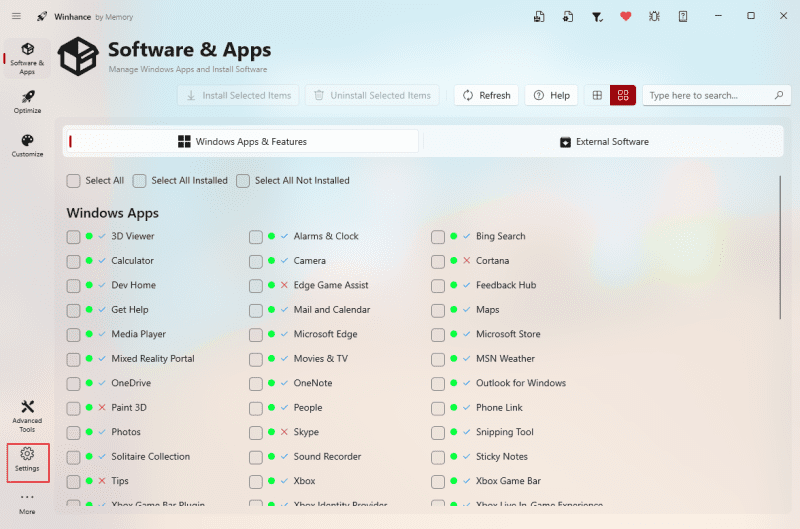This screenshot has width=800, height=529.
Task: Check the Select All checkbox
Action: (x=73, y=181)
